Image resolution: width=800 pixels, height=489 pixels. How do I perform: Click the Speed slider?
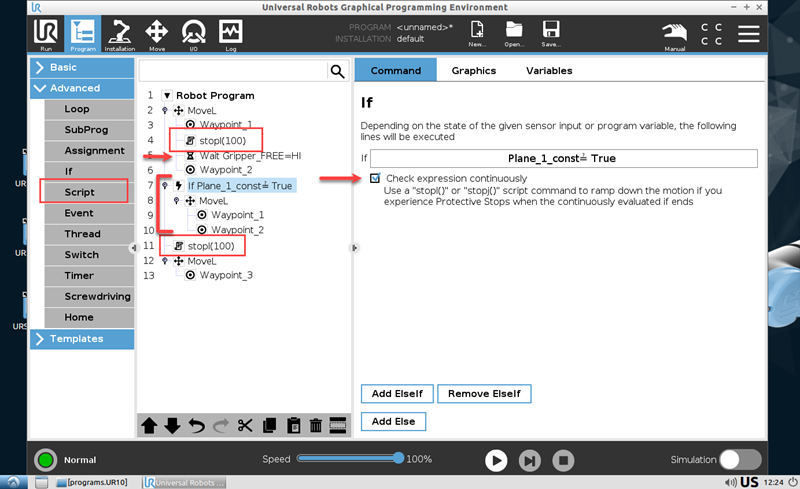coord(349,458)
